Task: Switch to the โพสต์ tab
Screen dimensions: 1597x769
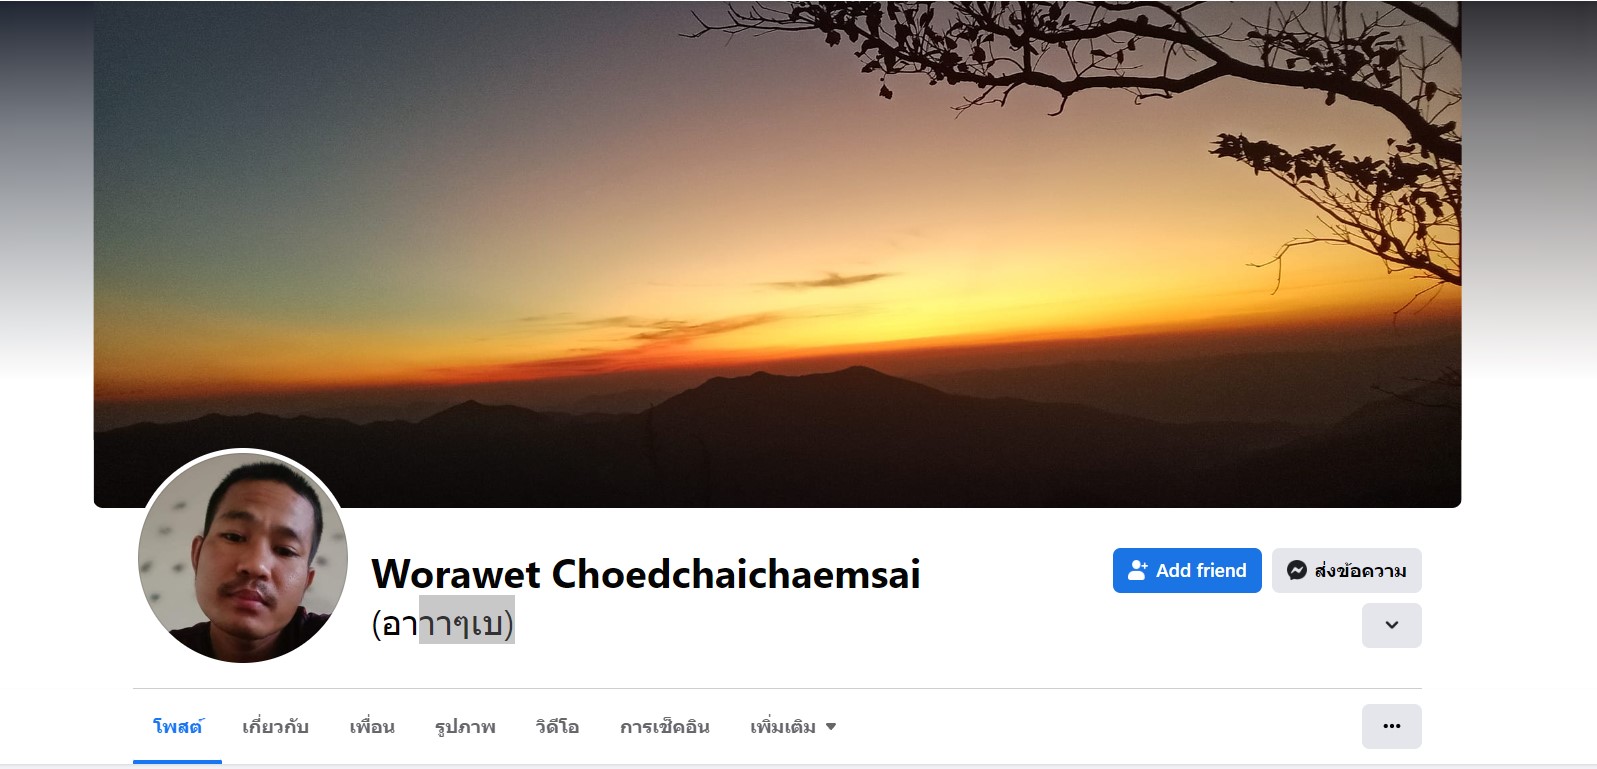Action: (177, 727)
